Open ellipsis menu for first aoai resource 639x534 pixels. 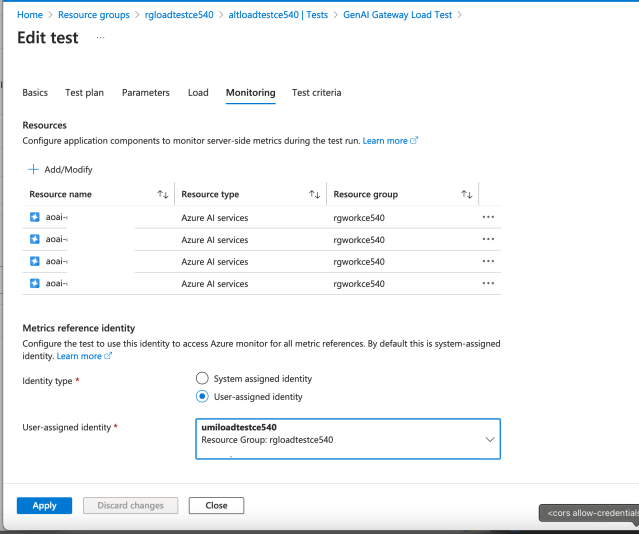[488, 217]
